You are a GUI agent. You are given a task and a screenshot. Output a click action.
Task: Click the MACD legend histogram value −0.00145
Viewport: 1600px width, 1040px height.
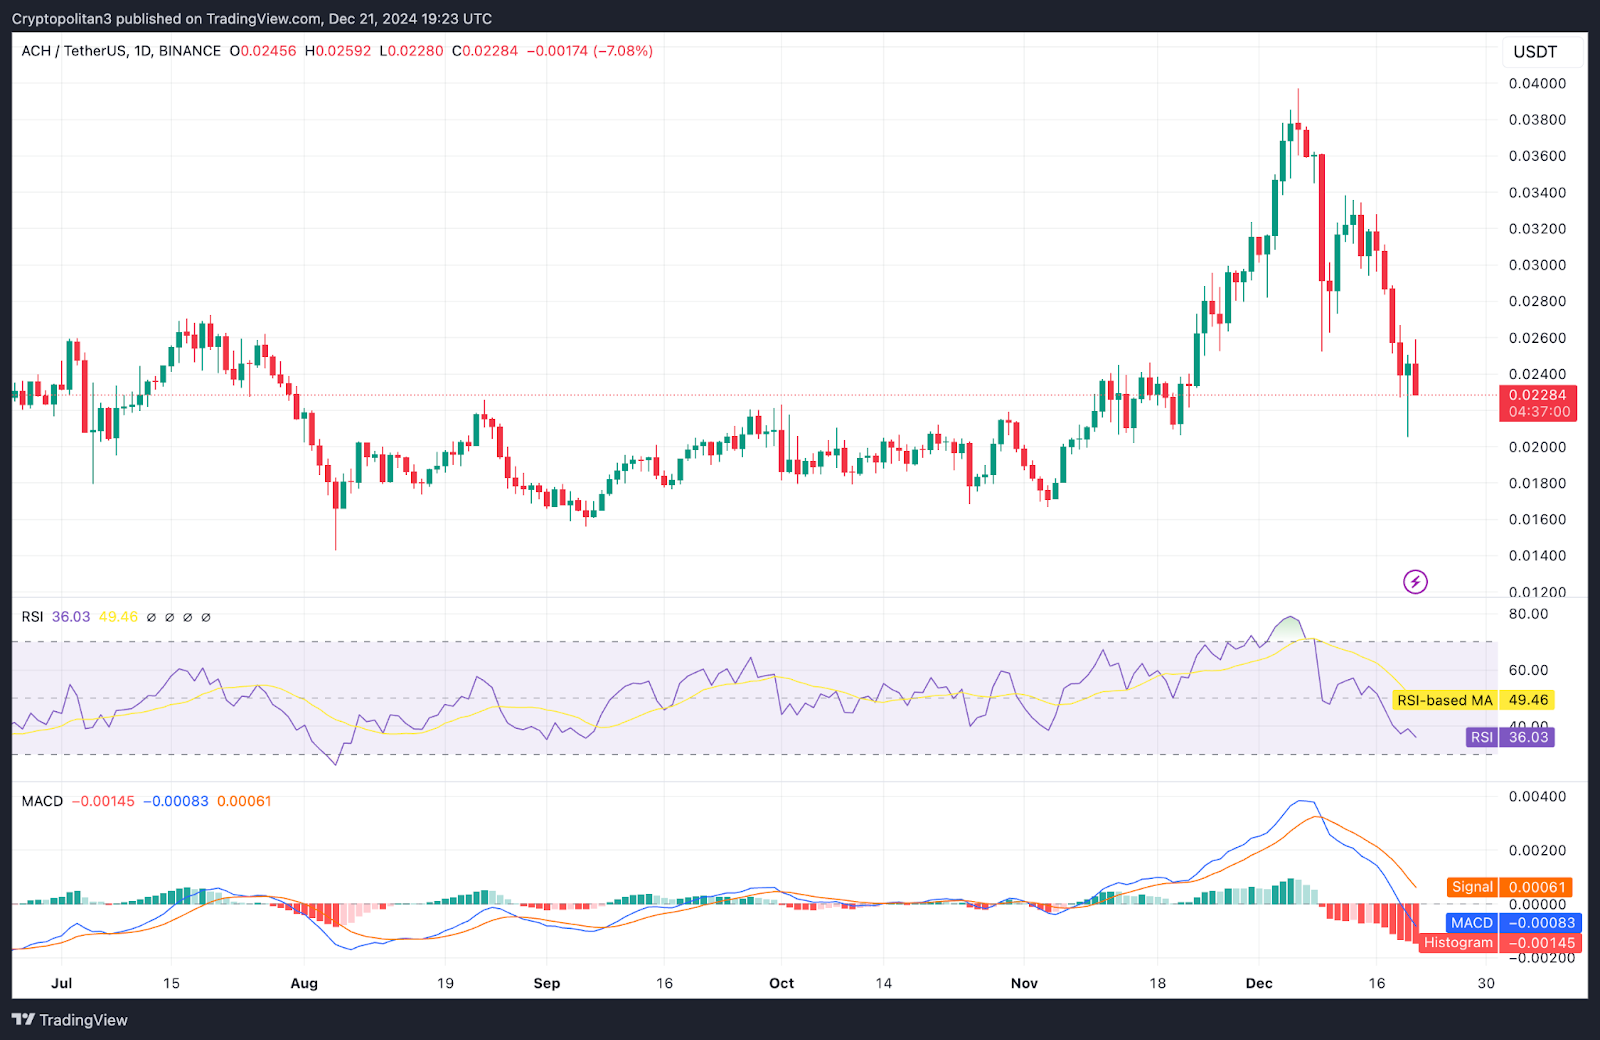click(103, 801)
